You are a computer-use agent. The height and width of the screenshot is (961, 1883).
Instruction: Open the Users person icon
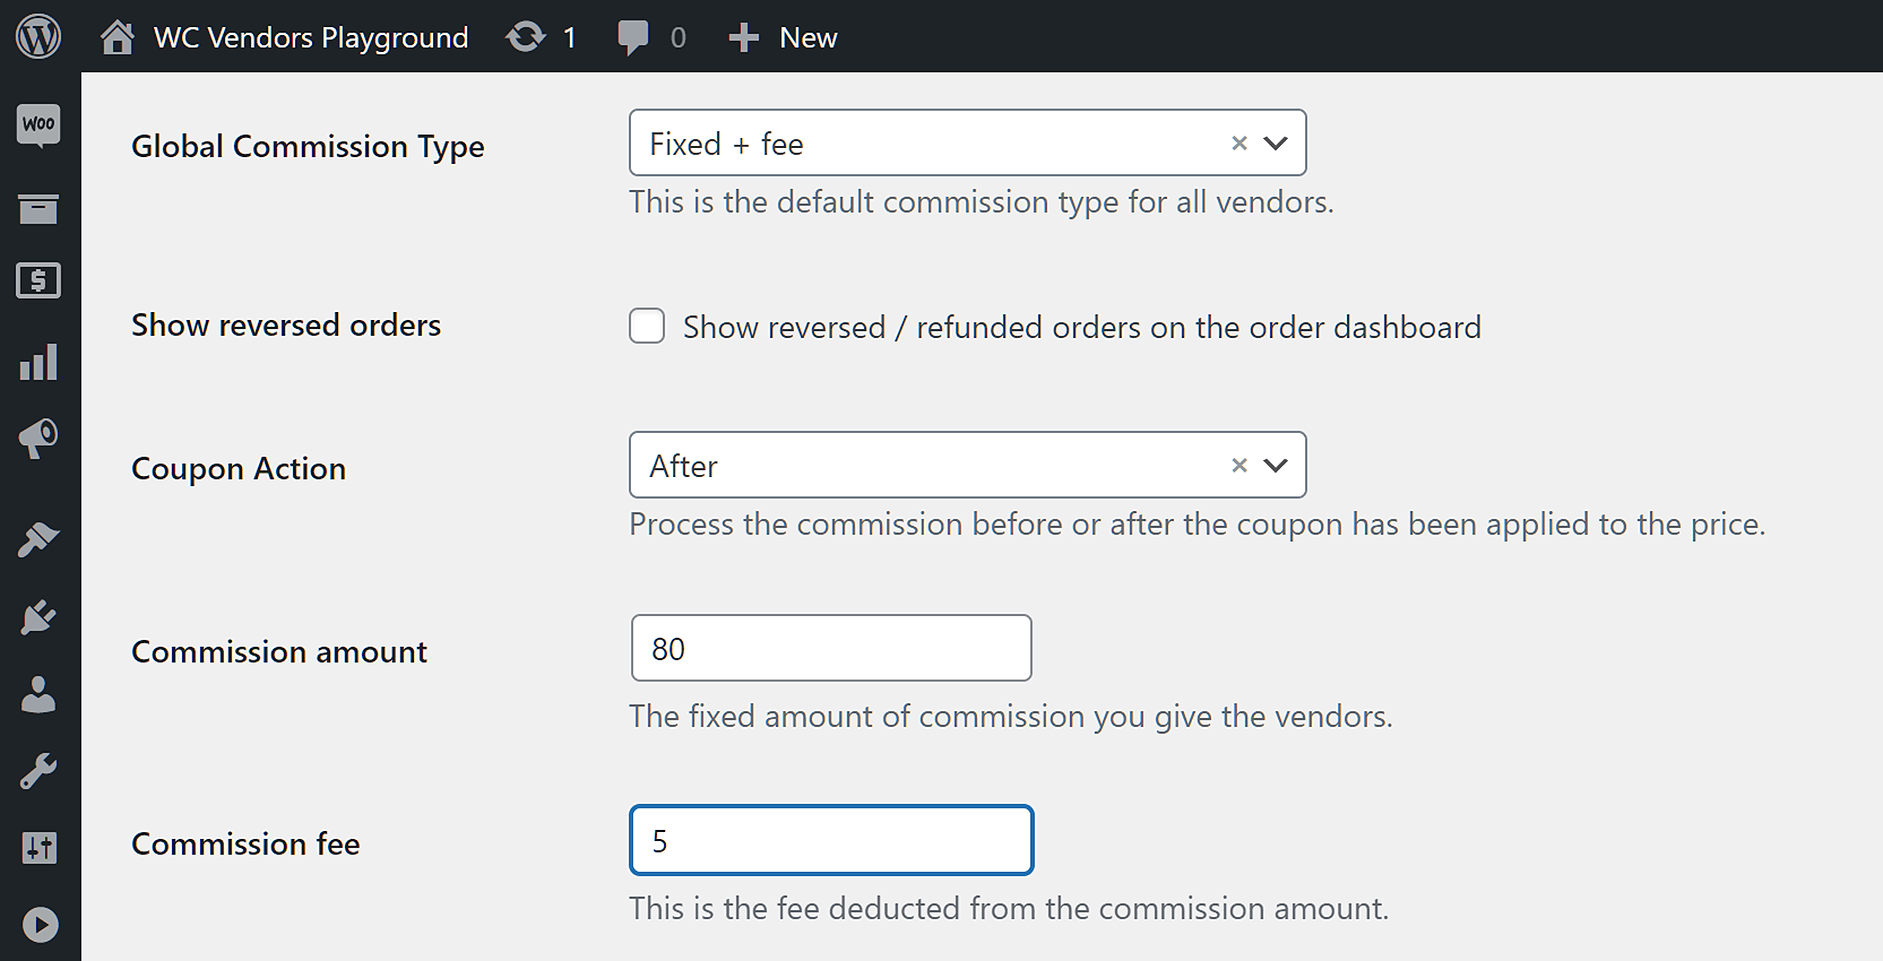point(39,695)
